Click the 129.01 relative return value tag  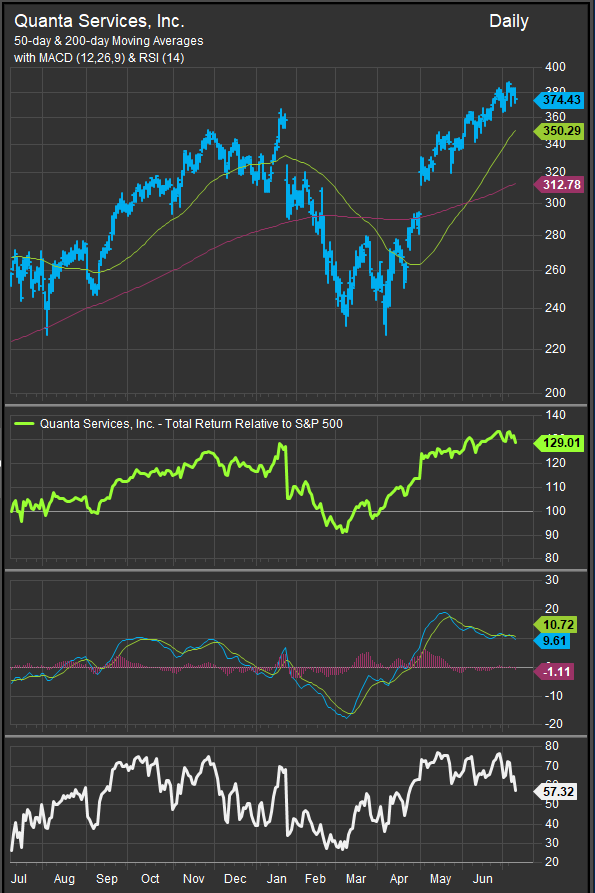(559, 443)
